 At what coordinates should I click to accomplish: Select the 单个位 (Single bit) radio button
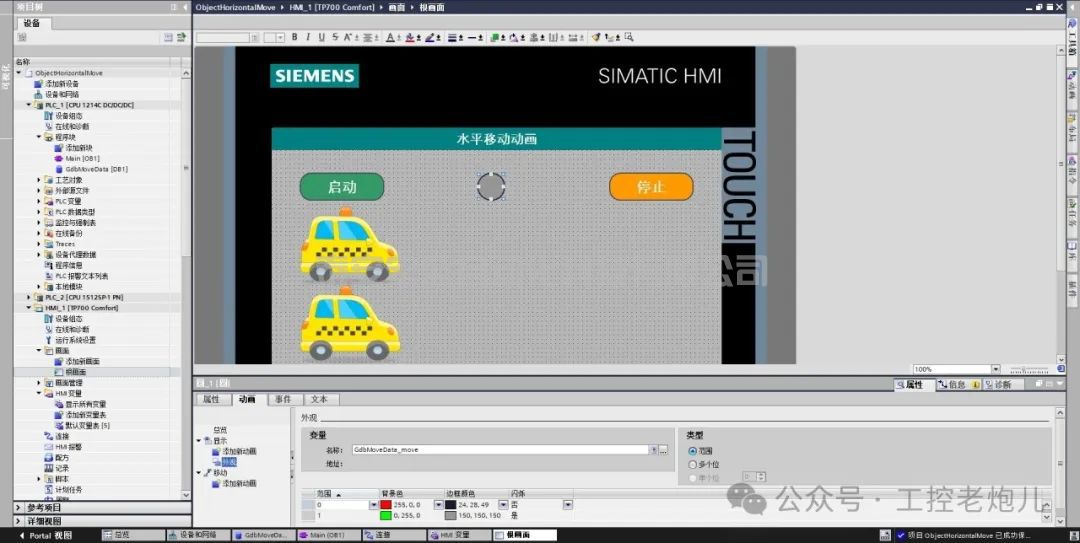pos(692,477)
